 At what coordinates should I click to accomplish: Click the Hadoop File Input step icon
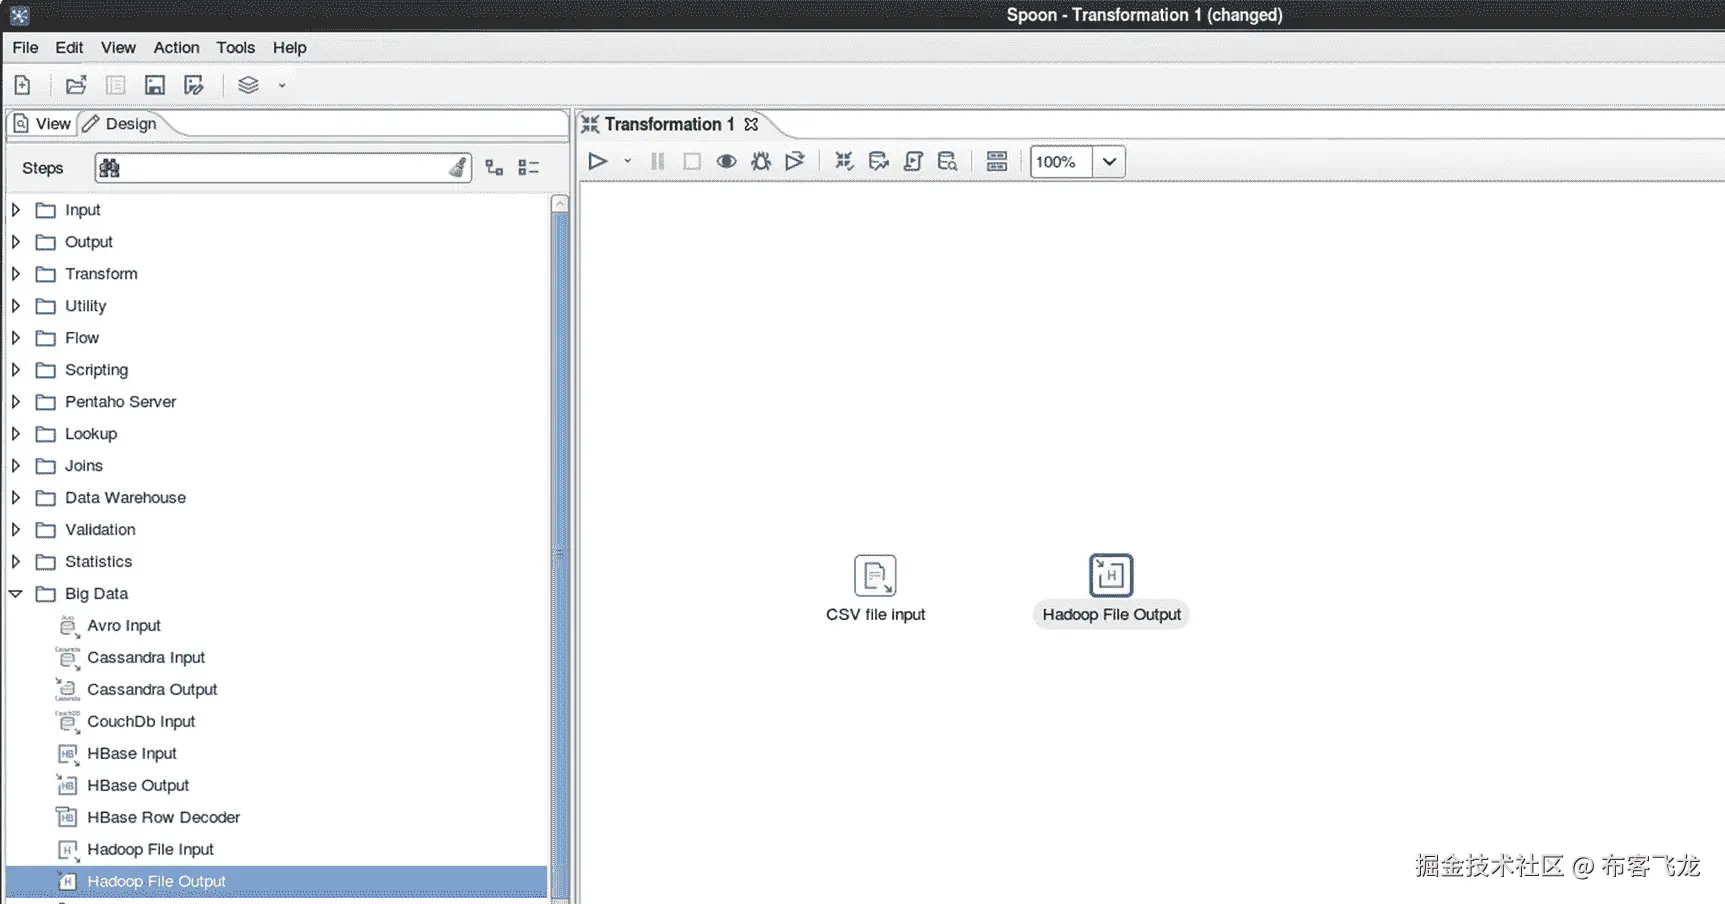tap(67, 850)
